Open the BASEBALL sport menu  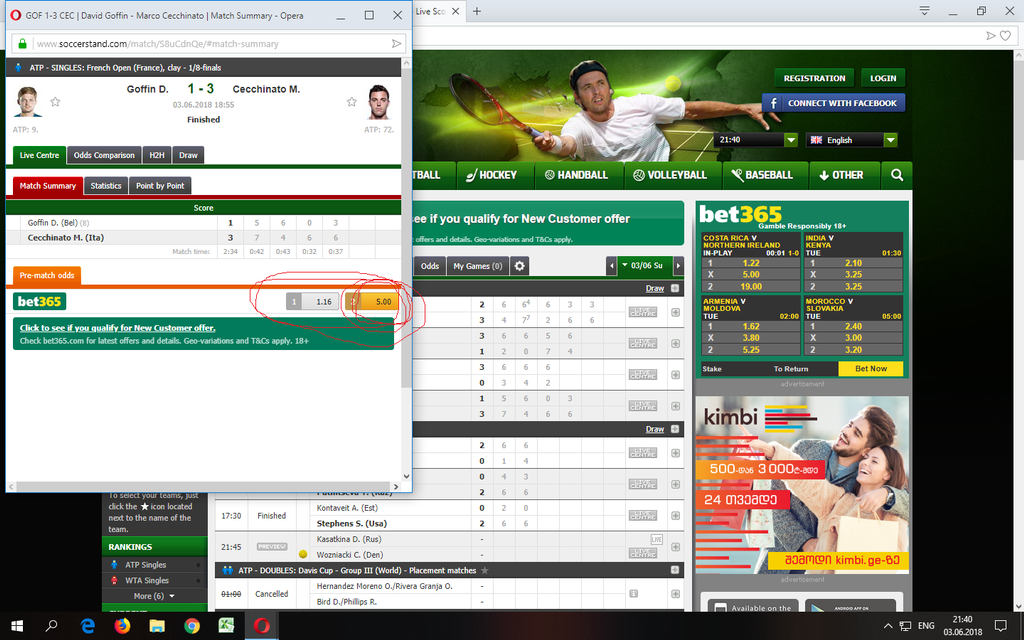pos(762,175)
